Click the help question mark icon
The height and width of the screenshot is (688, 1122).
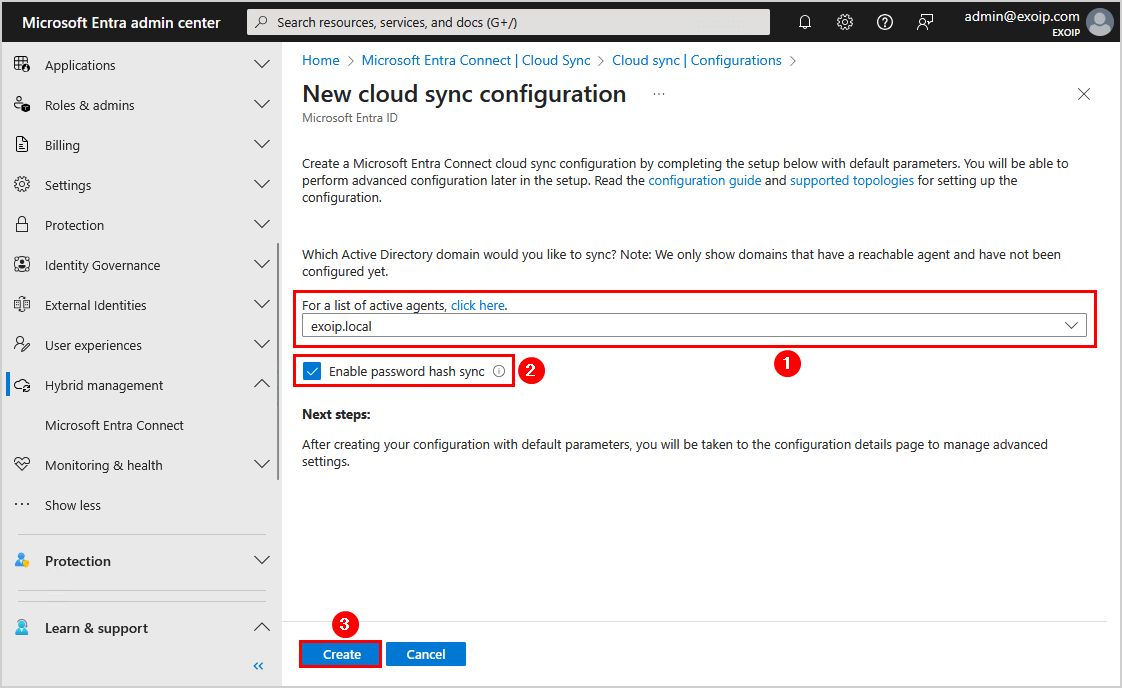click(x=885, y=22)
